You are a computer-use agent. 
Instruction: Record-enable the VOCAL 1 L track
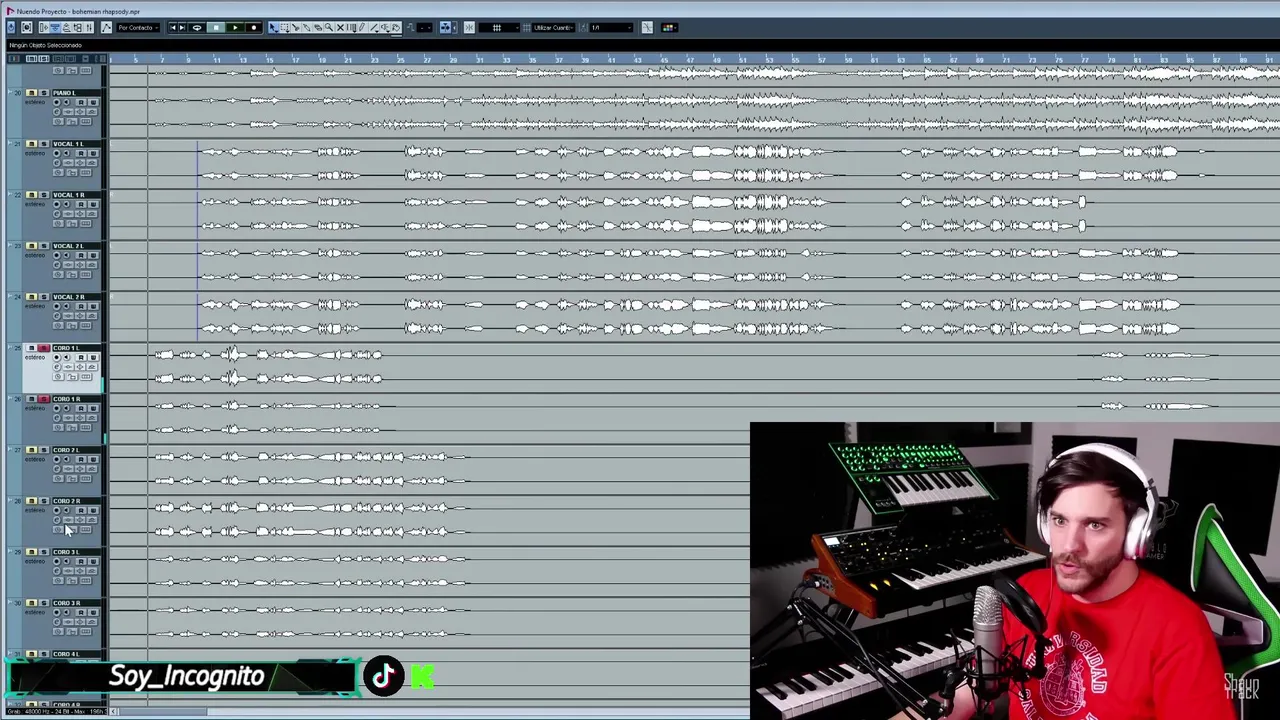tap(56, 153)
